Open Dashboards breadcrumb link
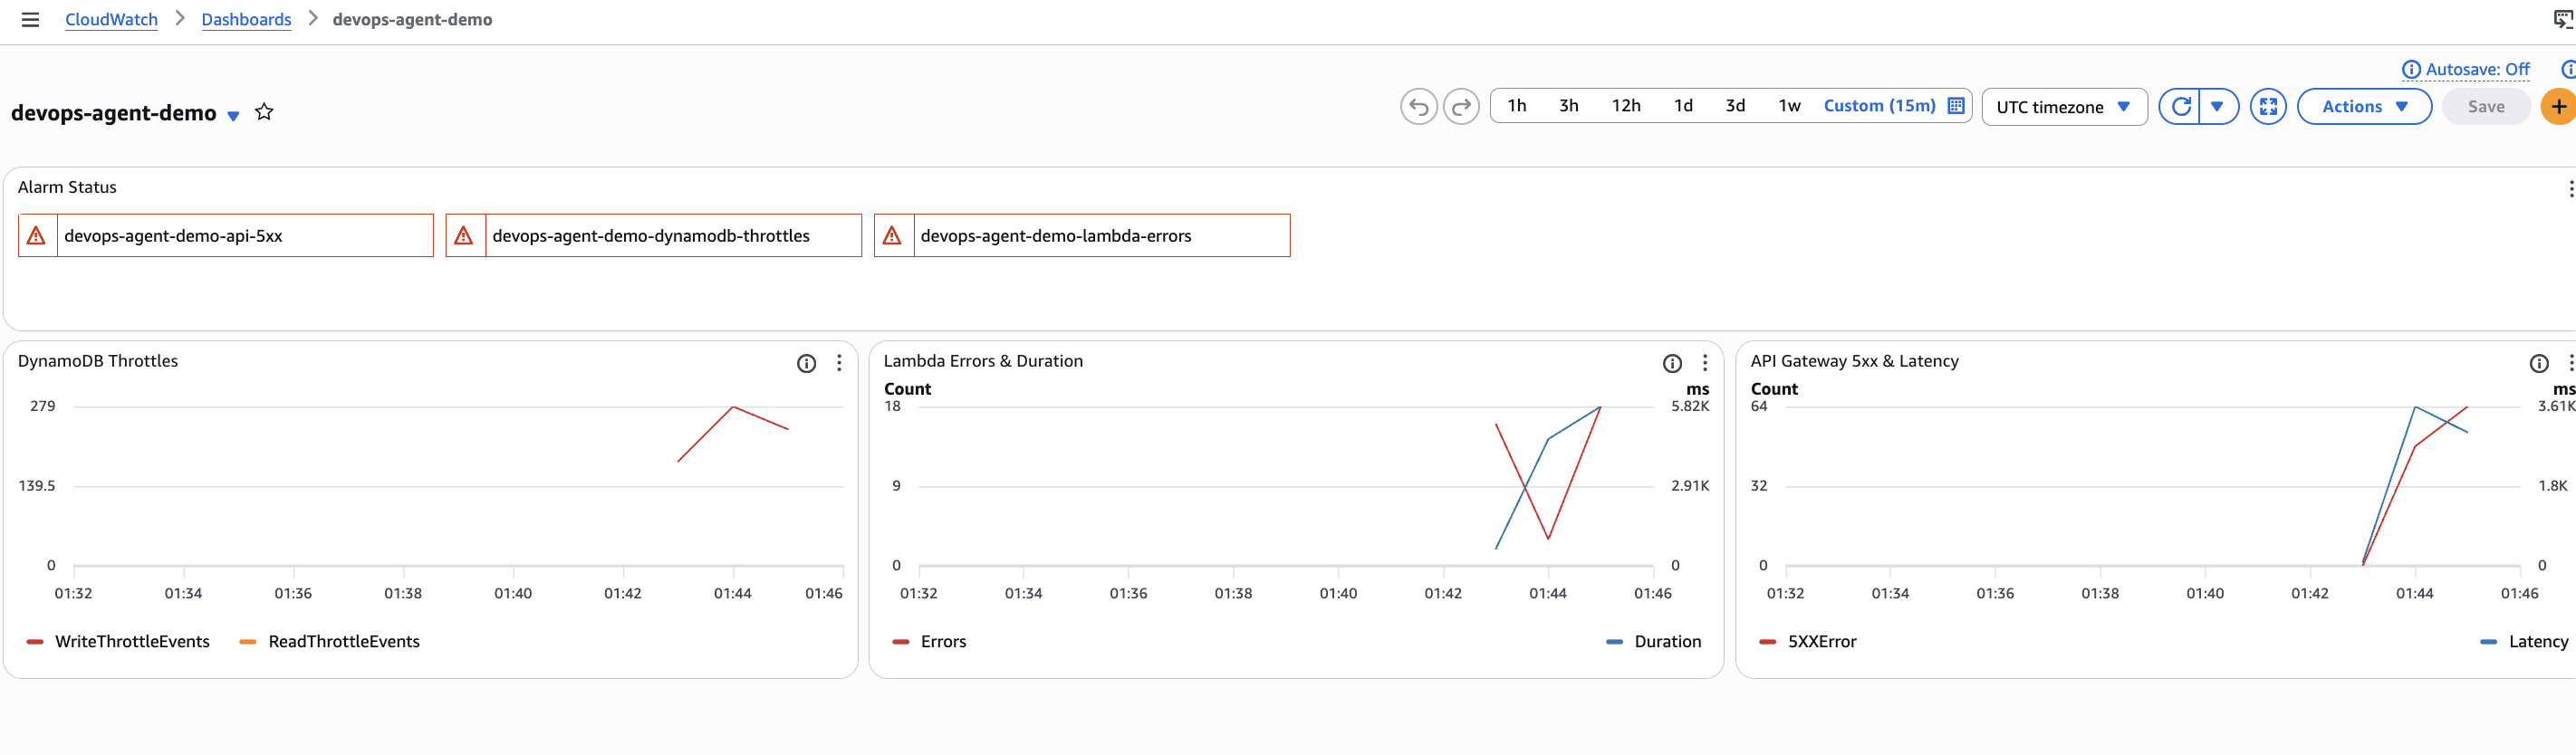The width and height of the screenshot is (2576, 755). 246,20
